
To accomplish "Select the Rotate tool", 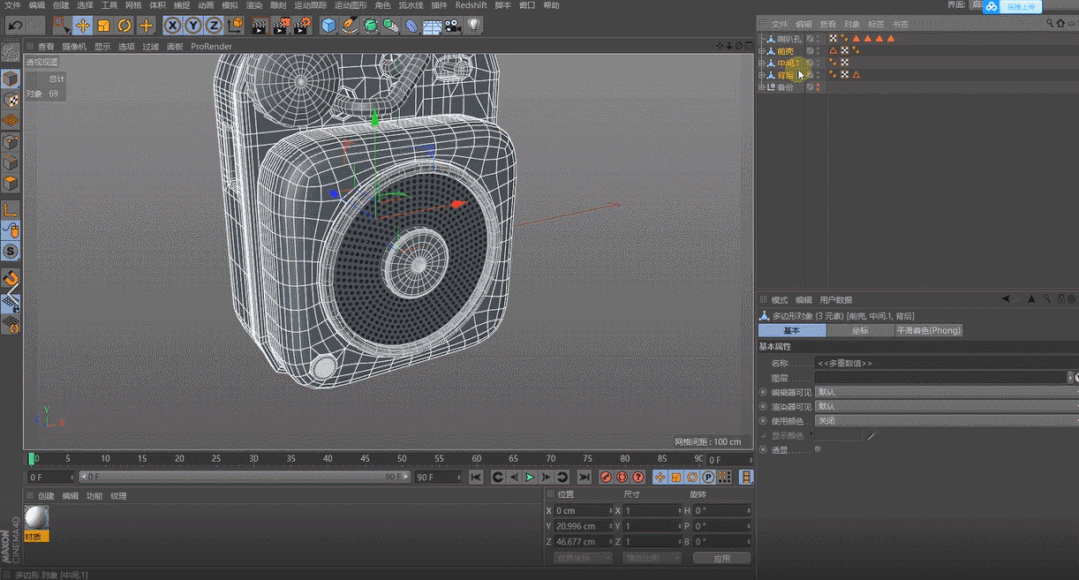I will [125, 25].
